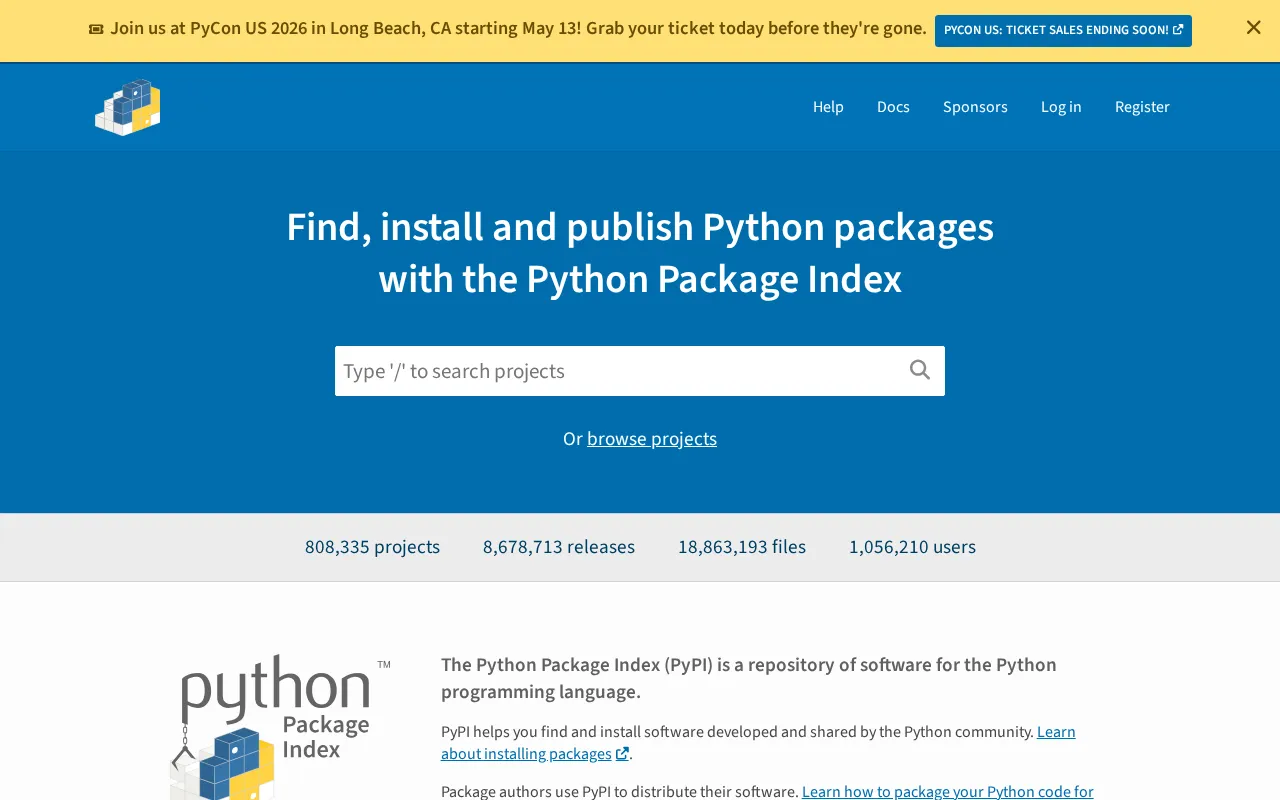Click the PyPI repository description paragraph
Image resolution: width=1280 pixels, height=800 pixels.
[x=749, y=678]
